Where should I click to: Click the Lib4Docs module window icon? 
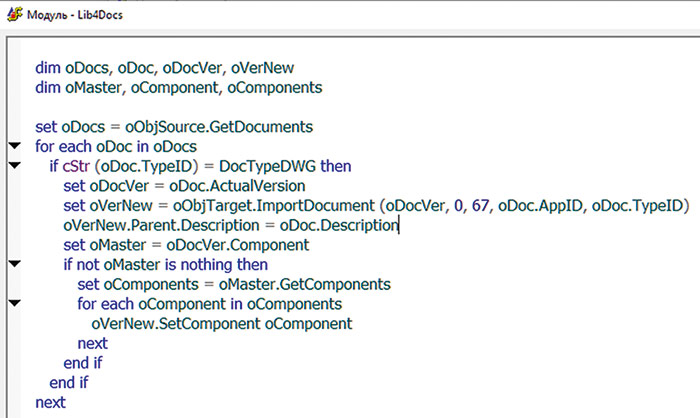[14, 14]
